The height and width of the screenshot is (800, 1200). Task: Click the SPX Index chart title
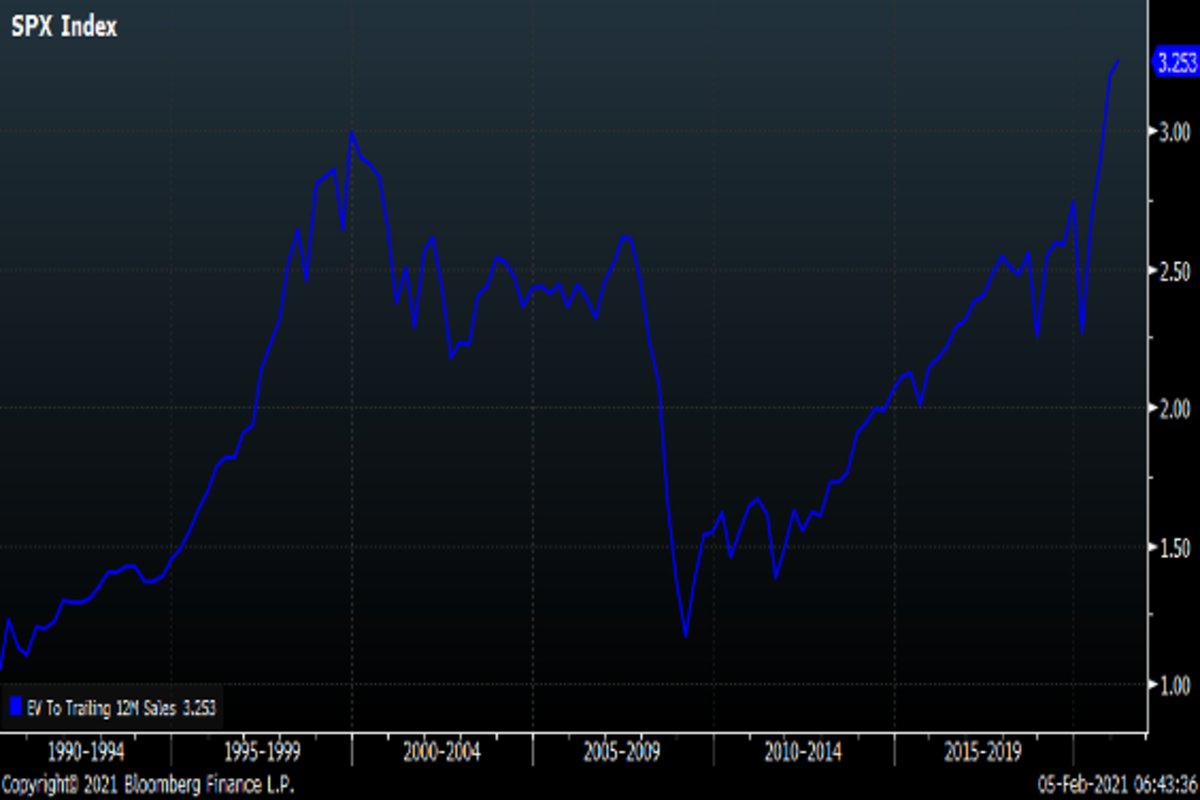click(x=64, y=27)
